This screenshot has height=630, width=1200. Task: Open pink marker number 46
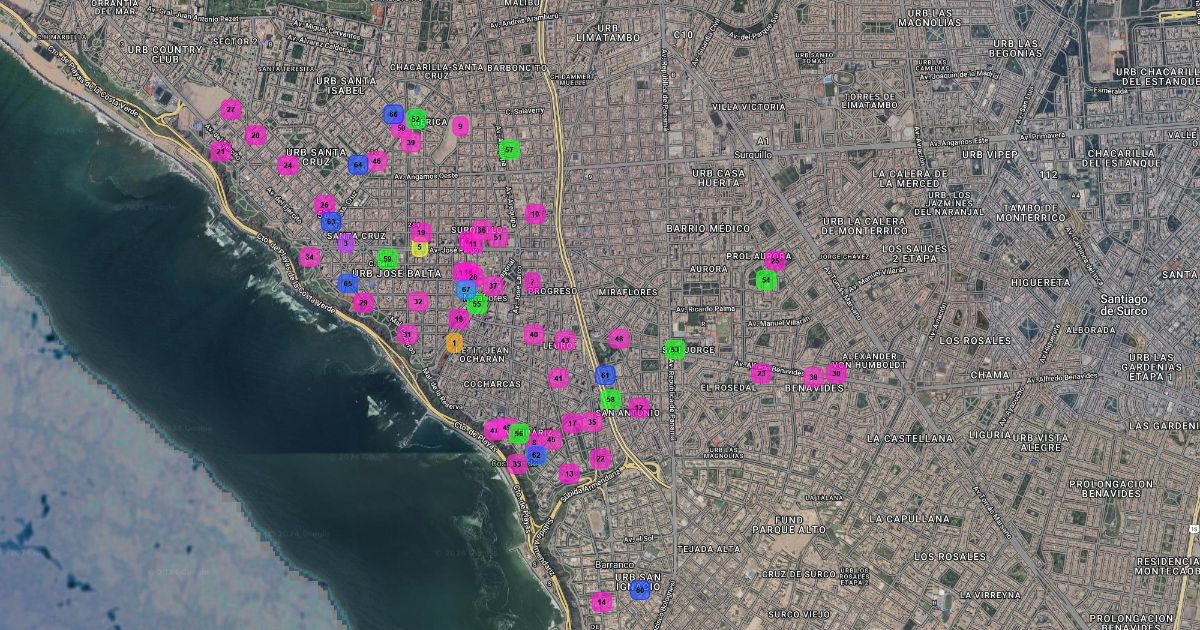click(x=377, y=161)
